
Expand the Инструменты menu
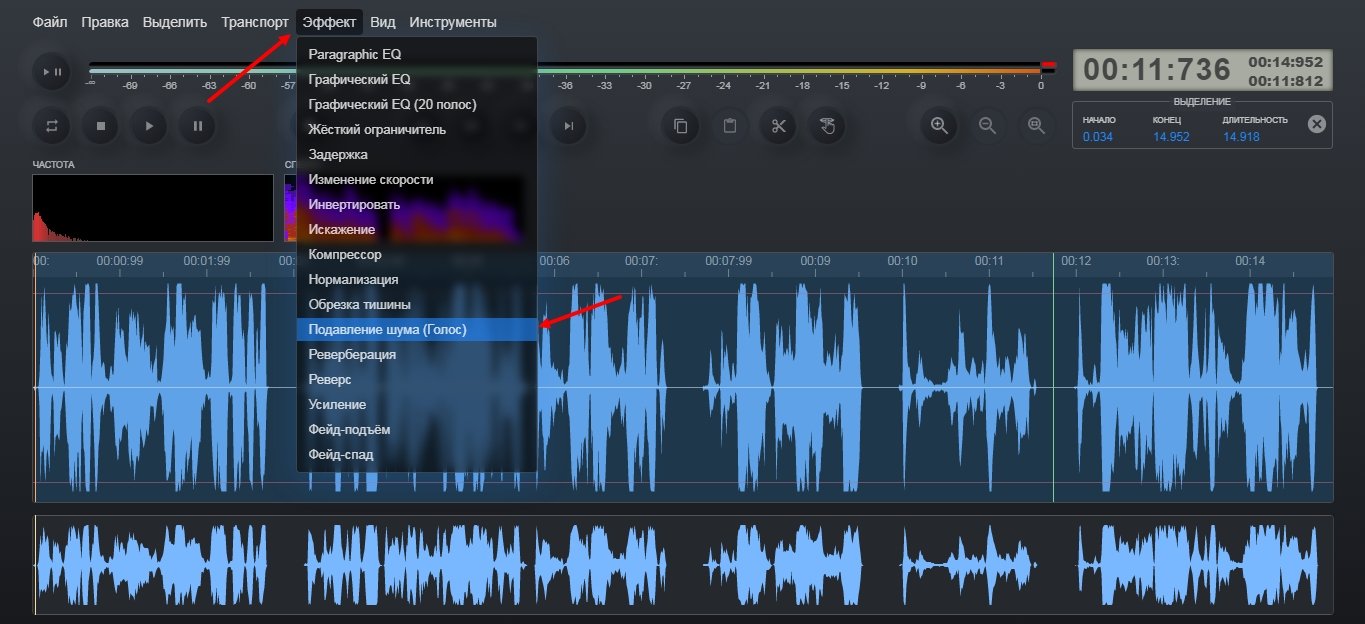click(452, 22)
